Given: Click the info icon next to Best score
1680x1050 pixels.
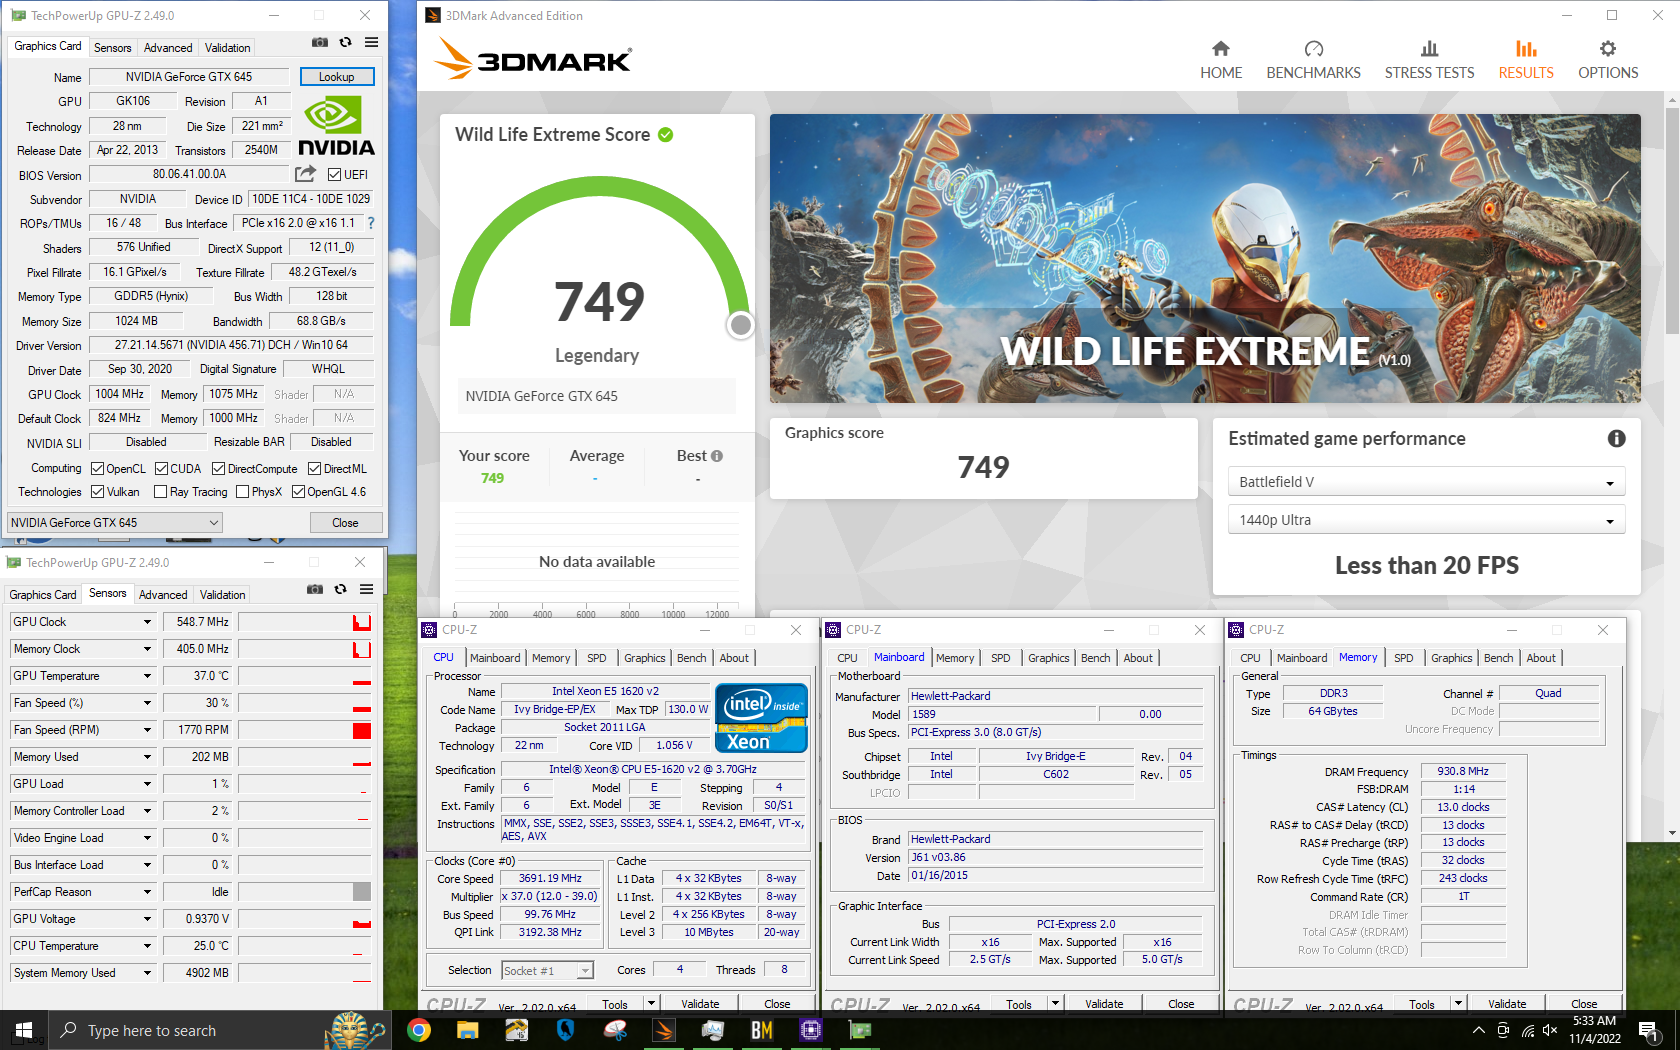Looking at the screenshot, I should click(x=716, y=456).
